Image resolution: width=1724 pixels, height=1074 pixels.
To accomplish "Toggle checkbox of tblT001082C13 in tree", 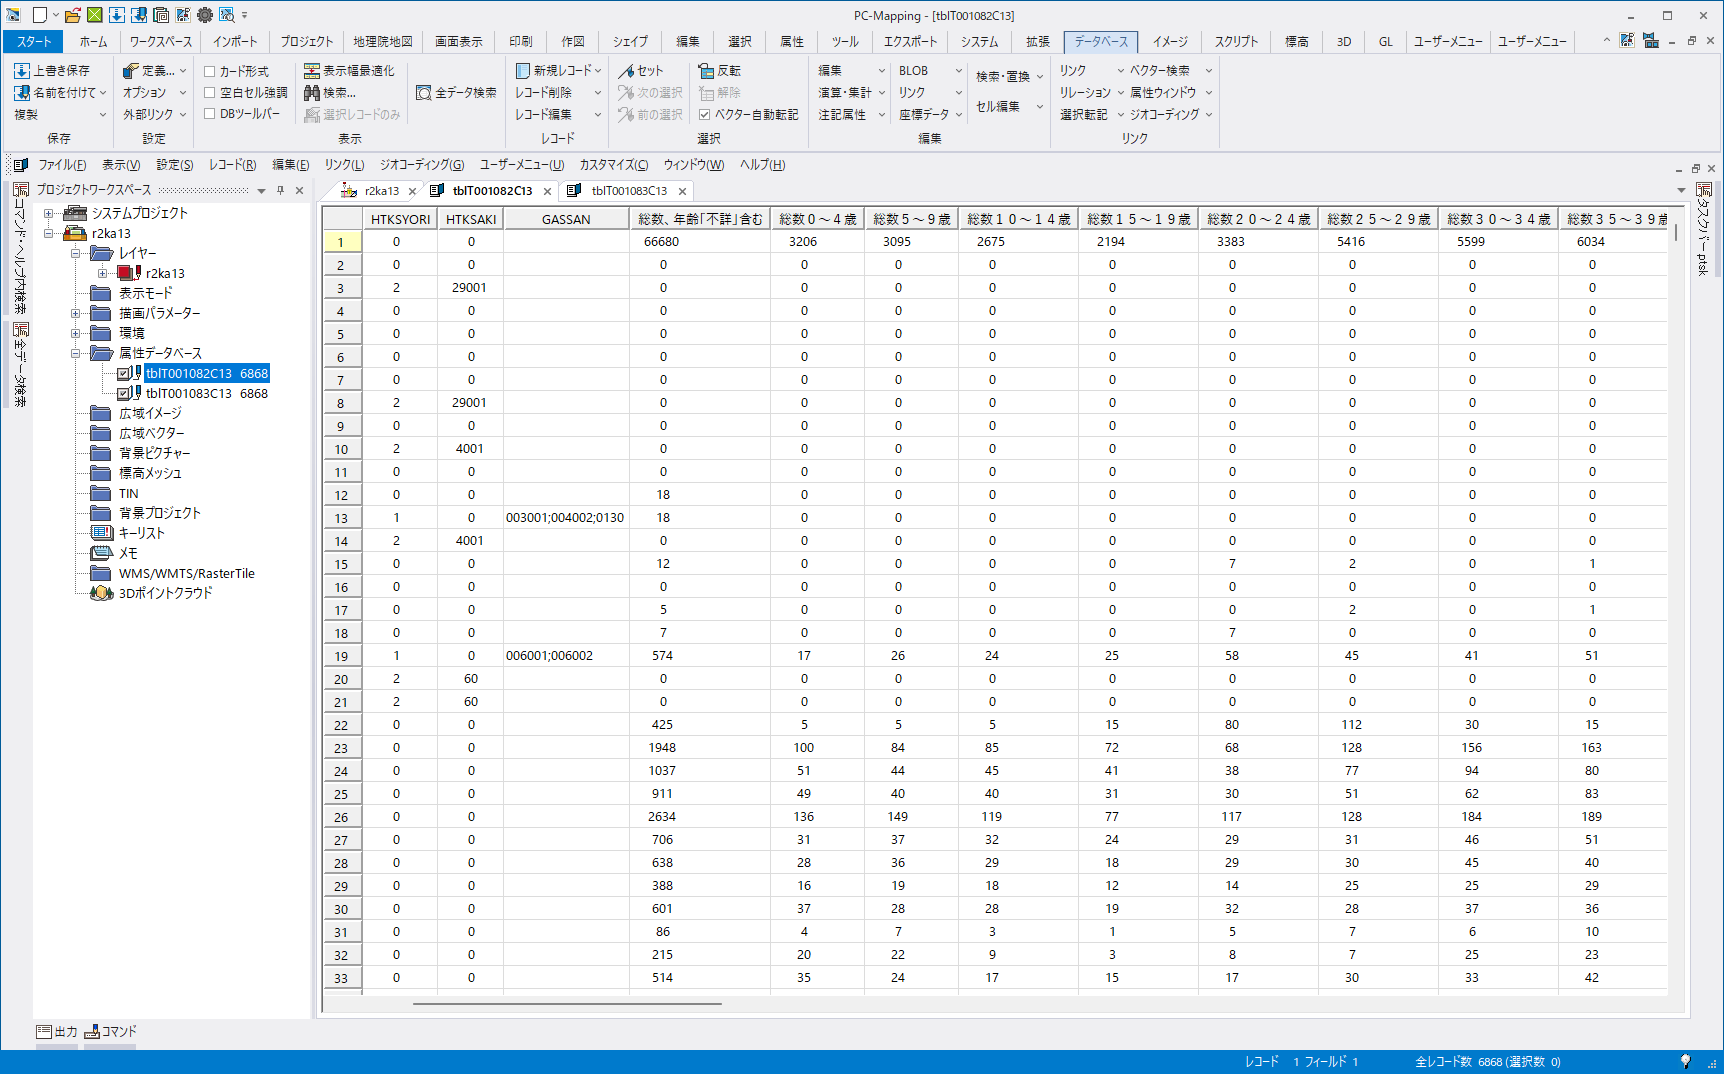I will pos(124,373).
